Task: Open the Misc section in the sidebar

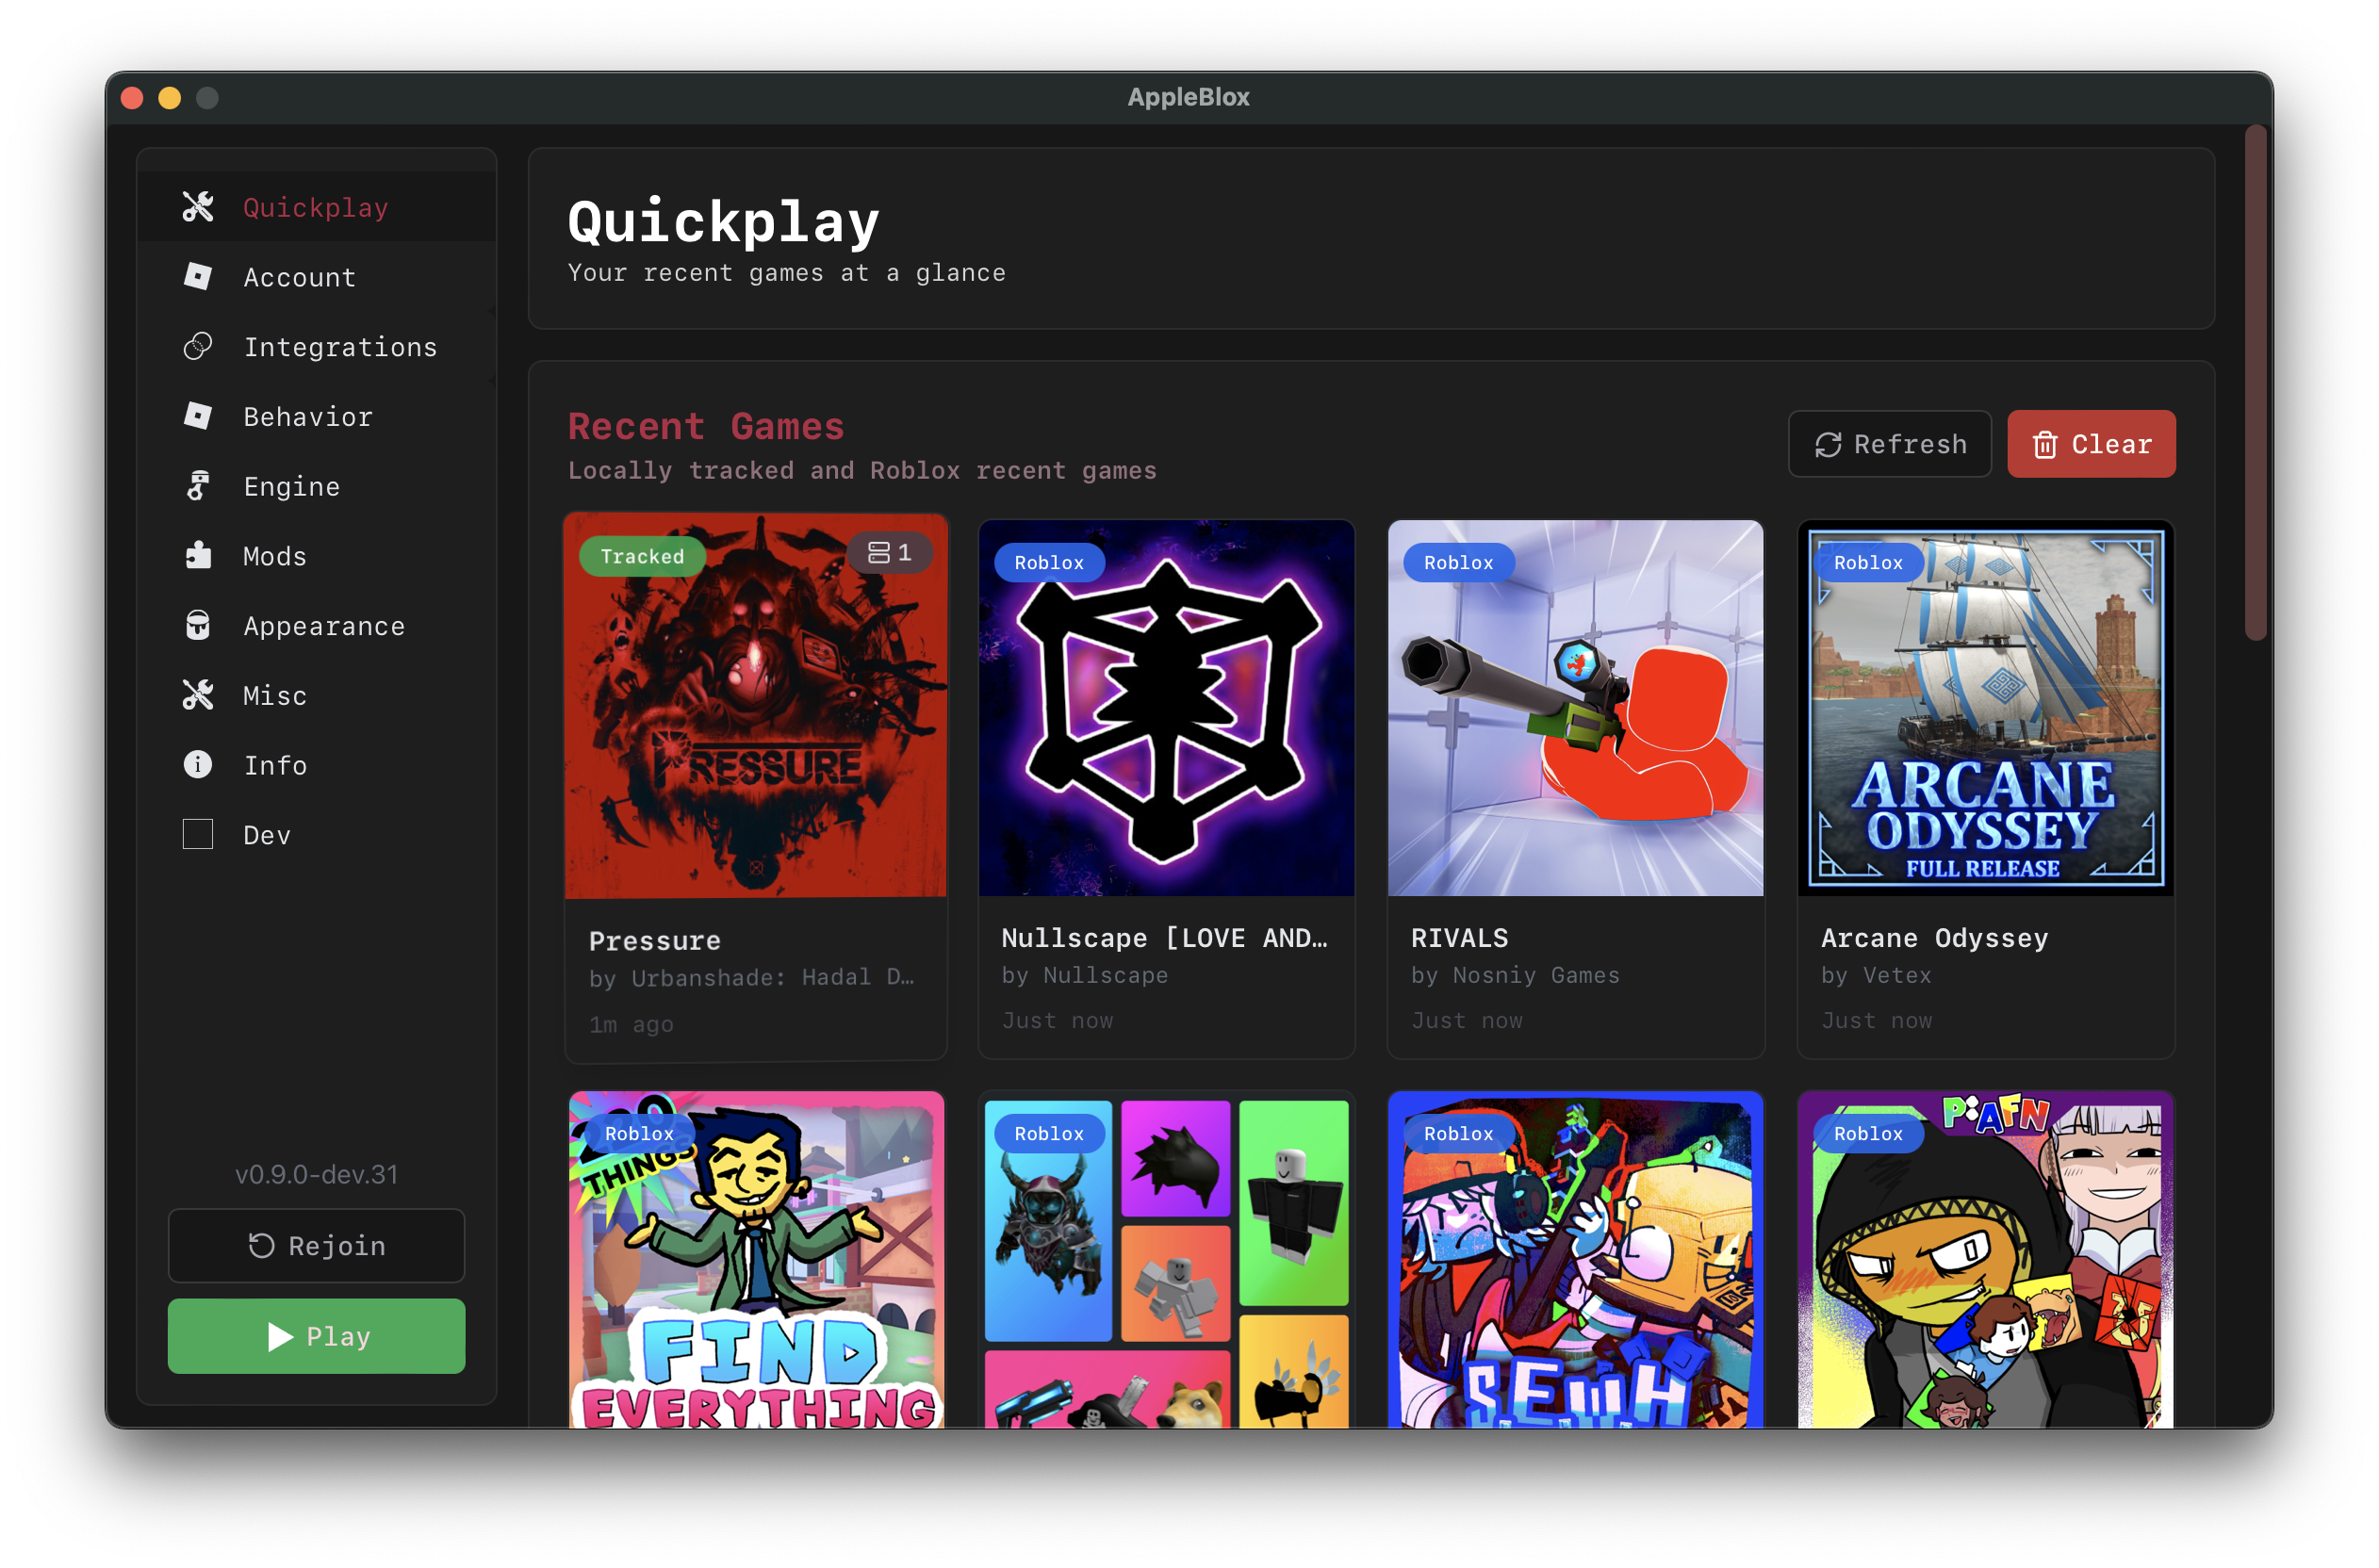Action: point(275,695)
